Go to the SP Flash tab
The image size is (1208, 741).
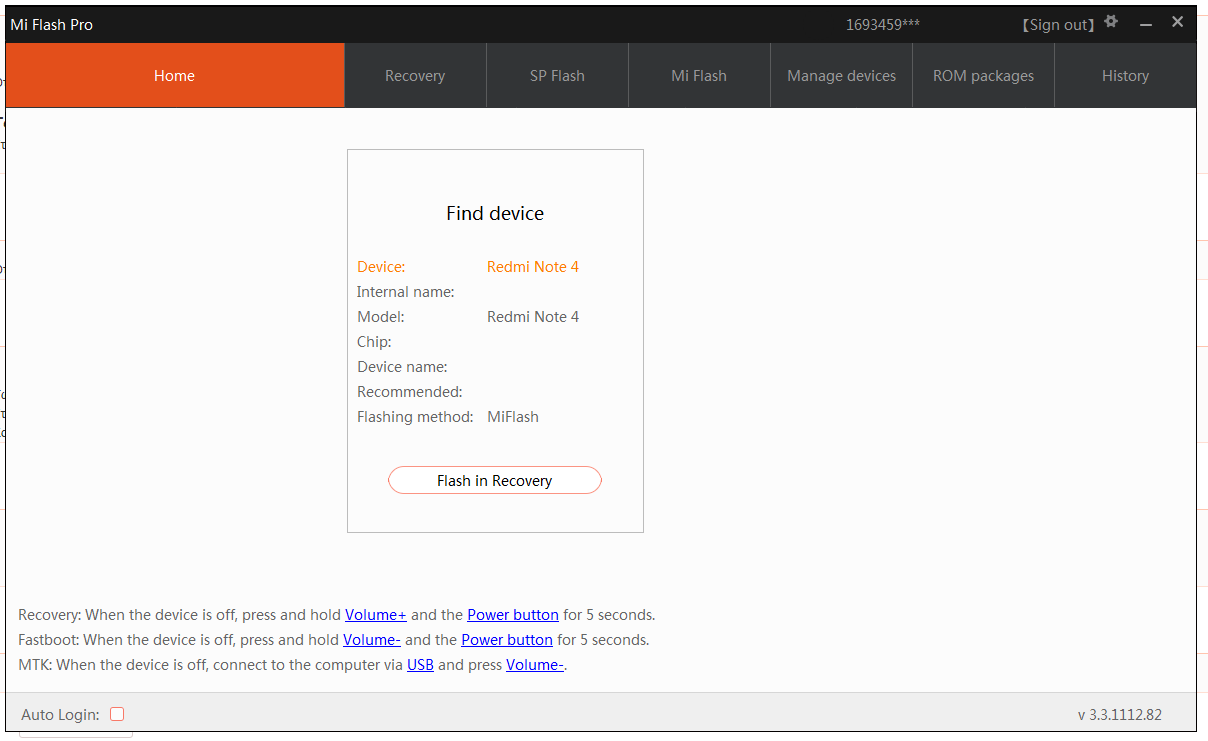(557, 76)
